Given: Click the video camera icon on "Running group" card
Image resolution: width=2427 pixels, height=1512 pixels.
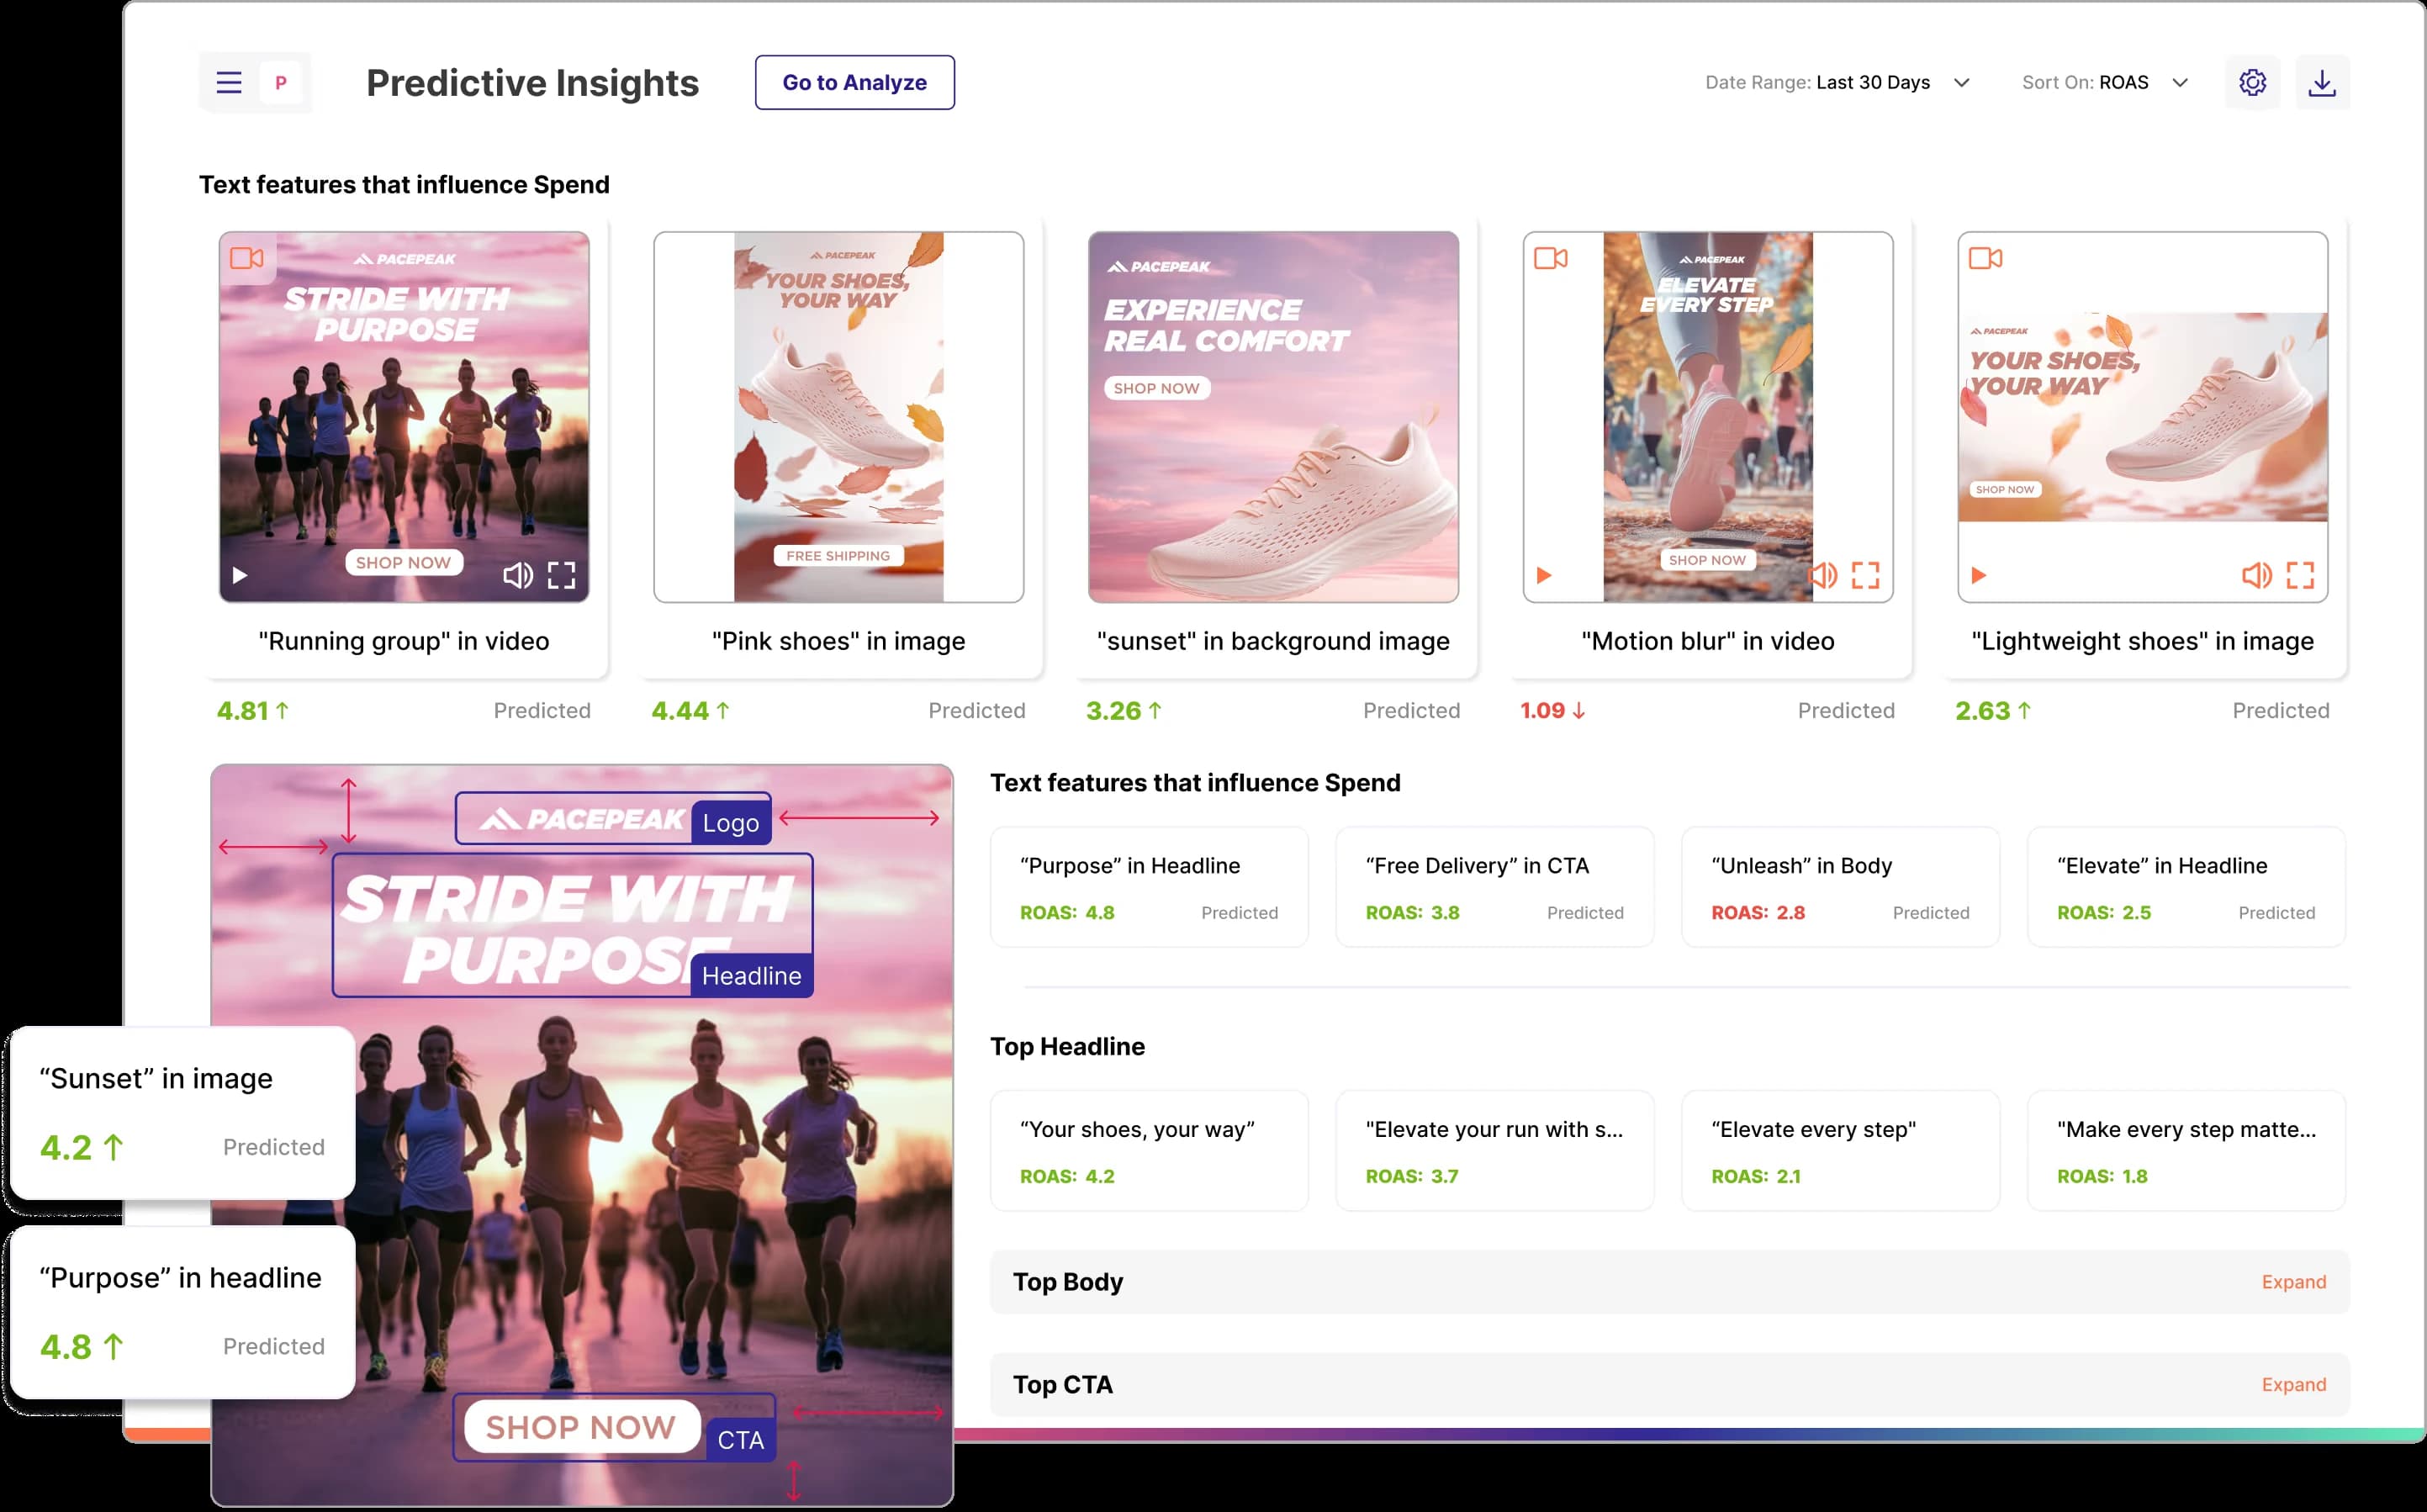Looking at the screenshot, I should [246, 258].
